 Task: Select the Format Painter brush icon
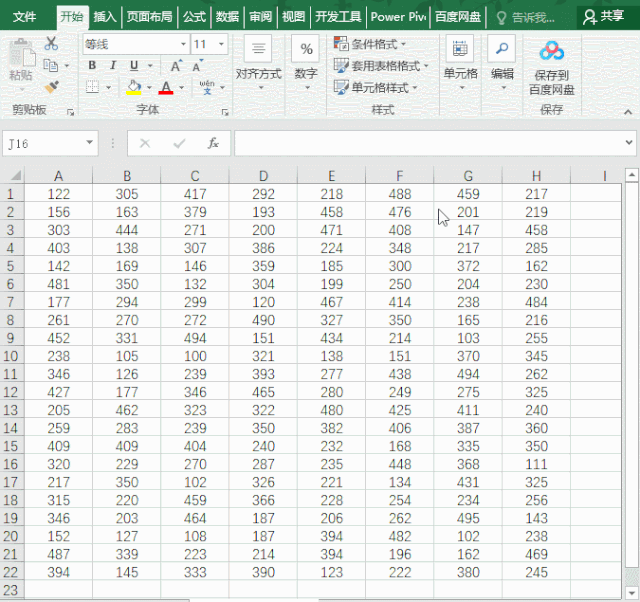[x=51, y=87]
